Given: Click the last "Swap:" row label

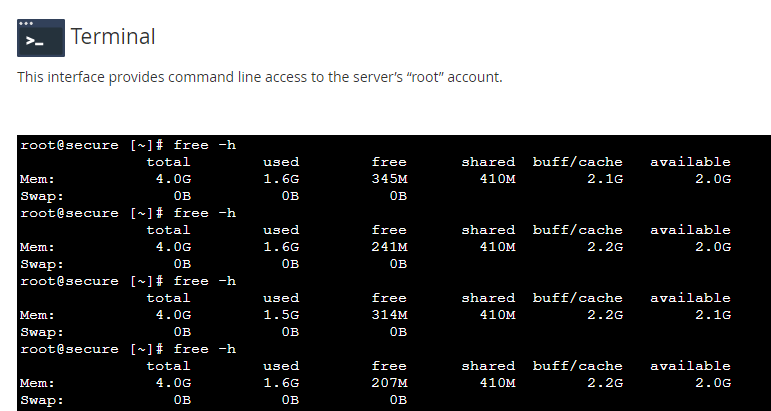Looking at the screenshot, I should point(41,400).
